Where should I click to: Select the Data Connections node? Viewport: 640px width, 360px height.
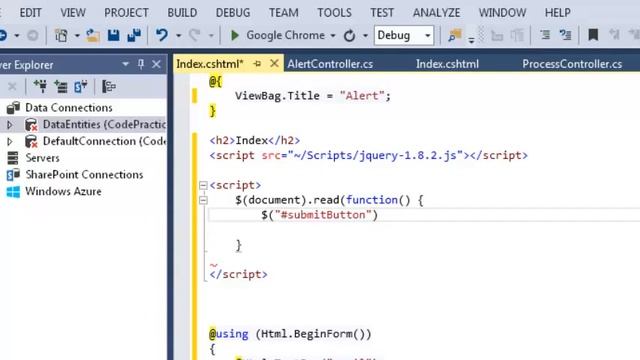click(69, 108)
